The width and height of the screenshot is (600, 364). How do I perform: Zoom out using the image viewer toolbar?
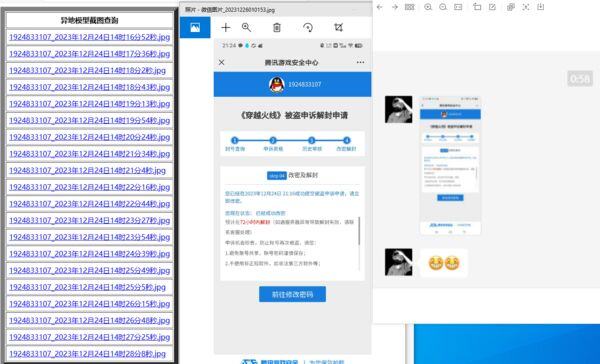pyautogui.click(x=443, y=7)
